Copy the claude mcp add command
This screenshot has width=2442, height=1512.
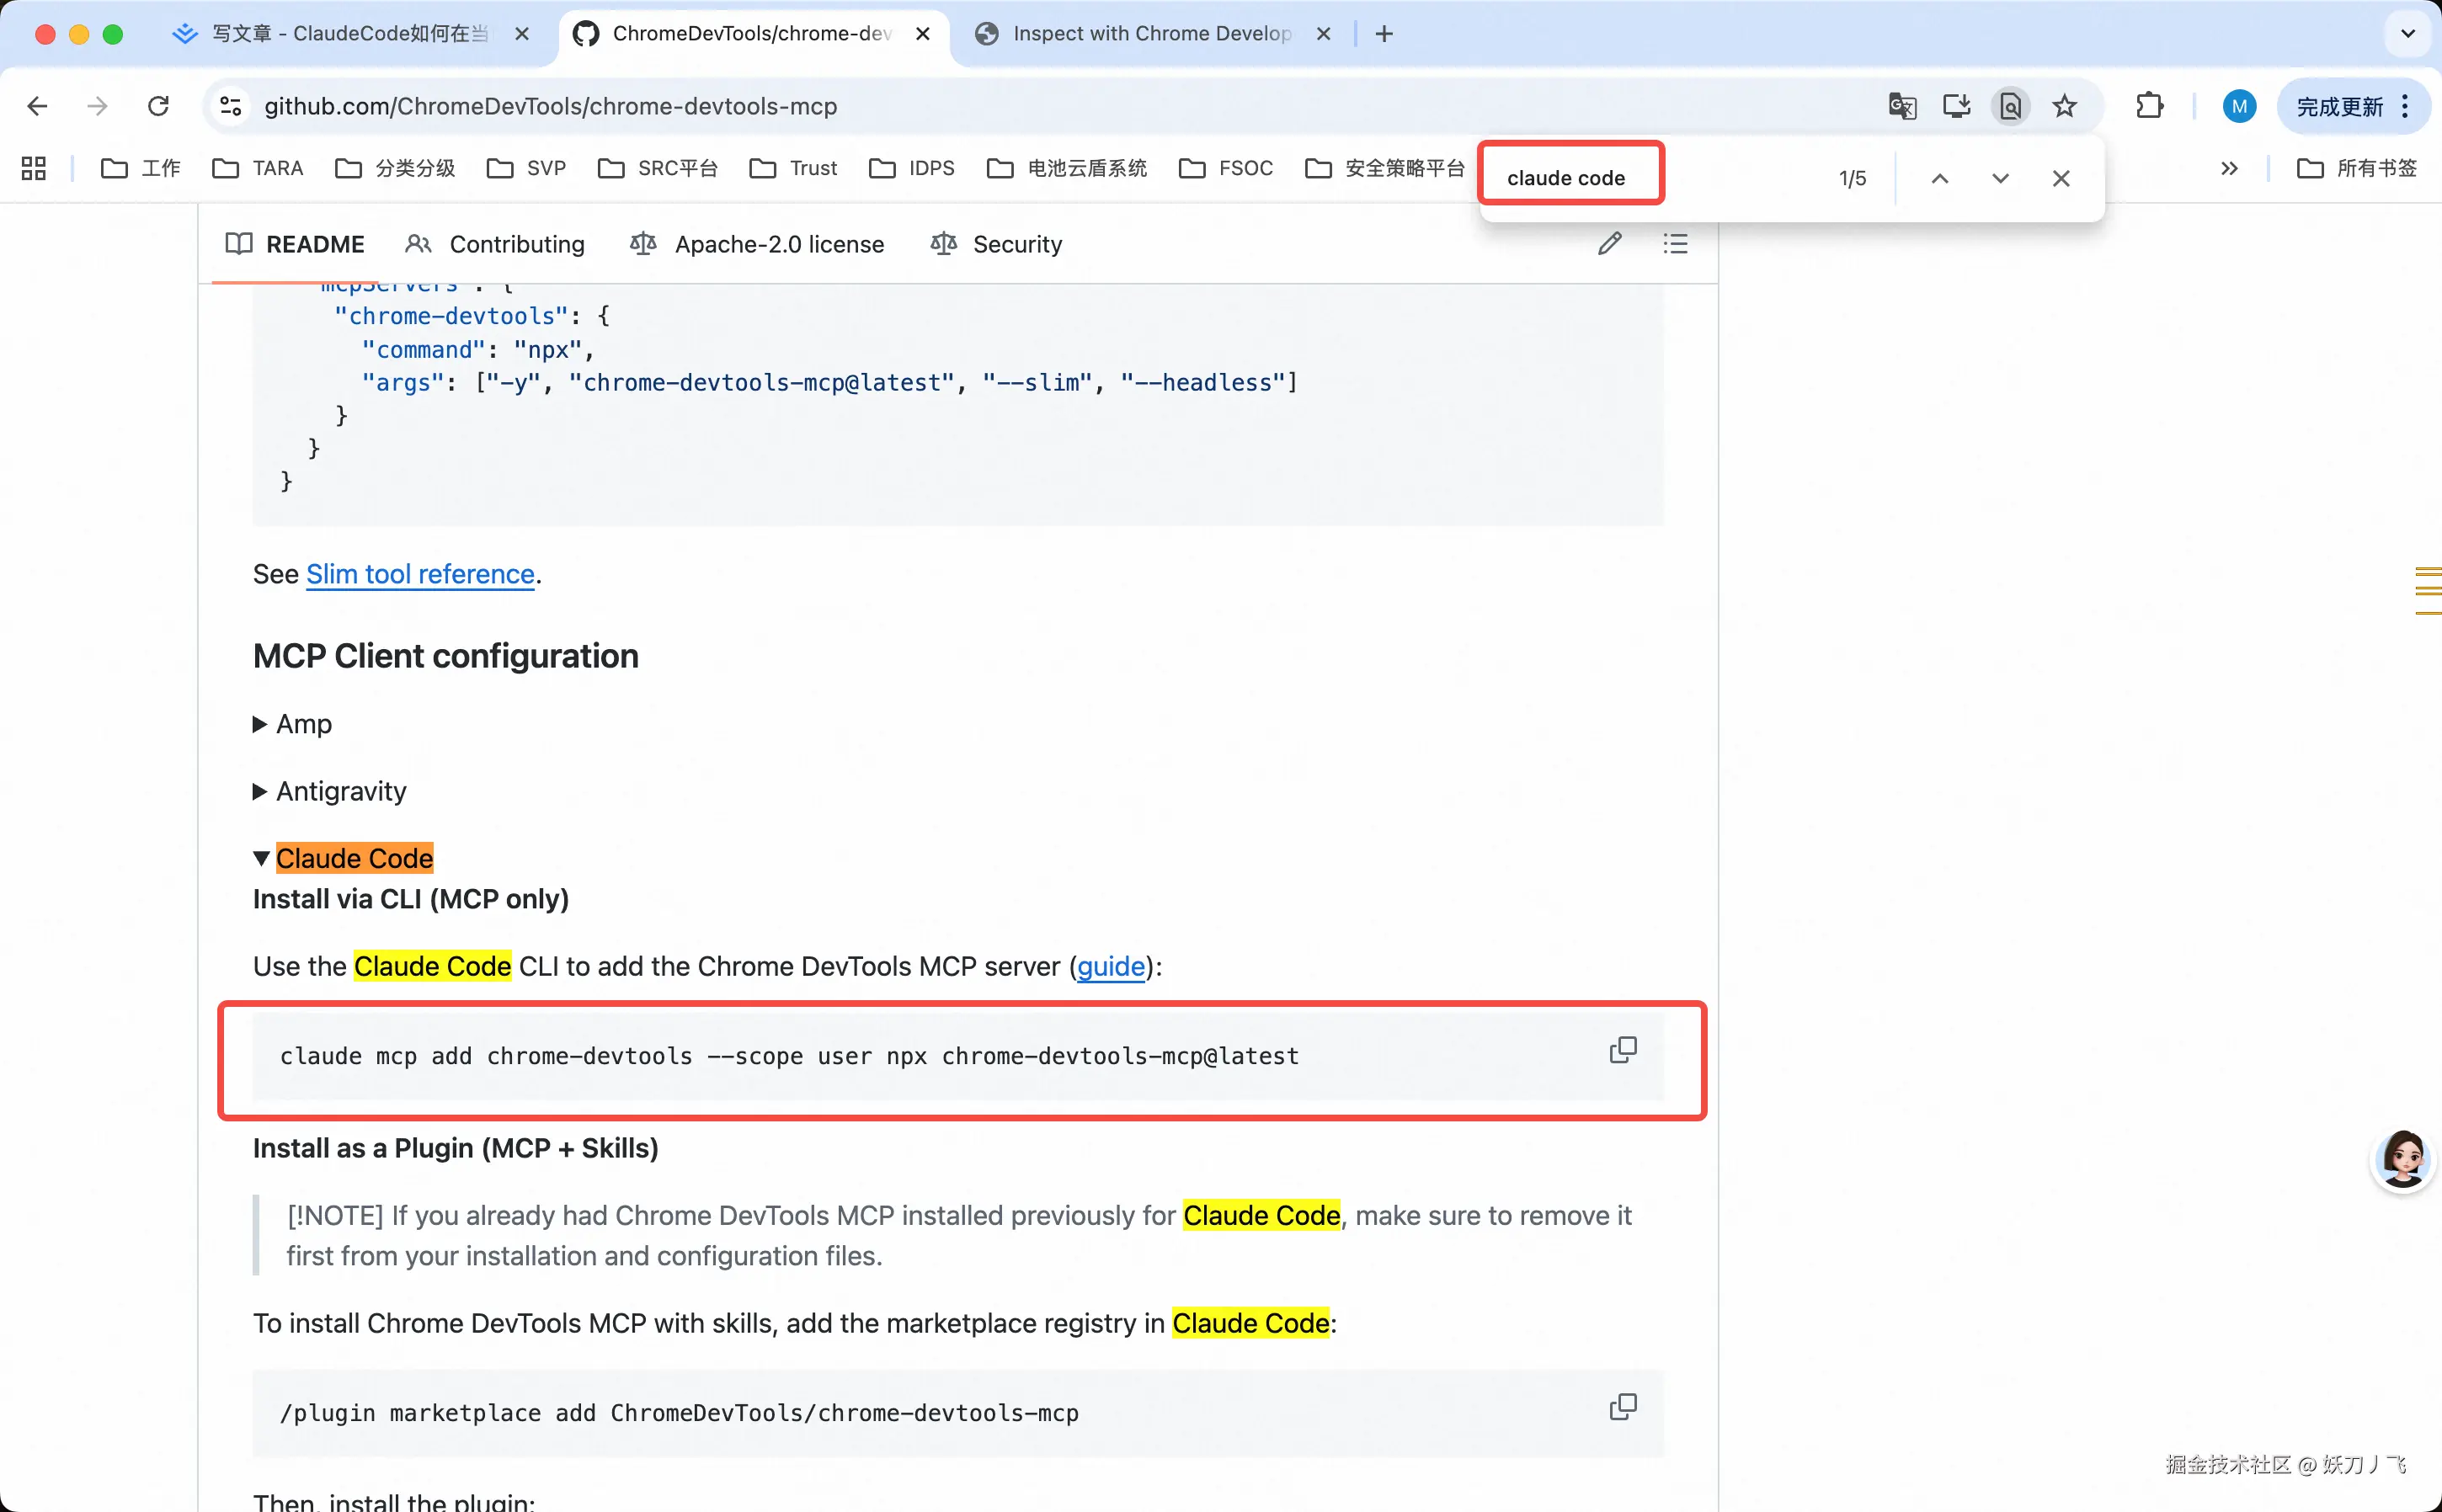[1622, 1050]
